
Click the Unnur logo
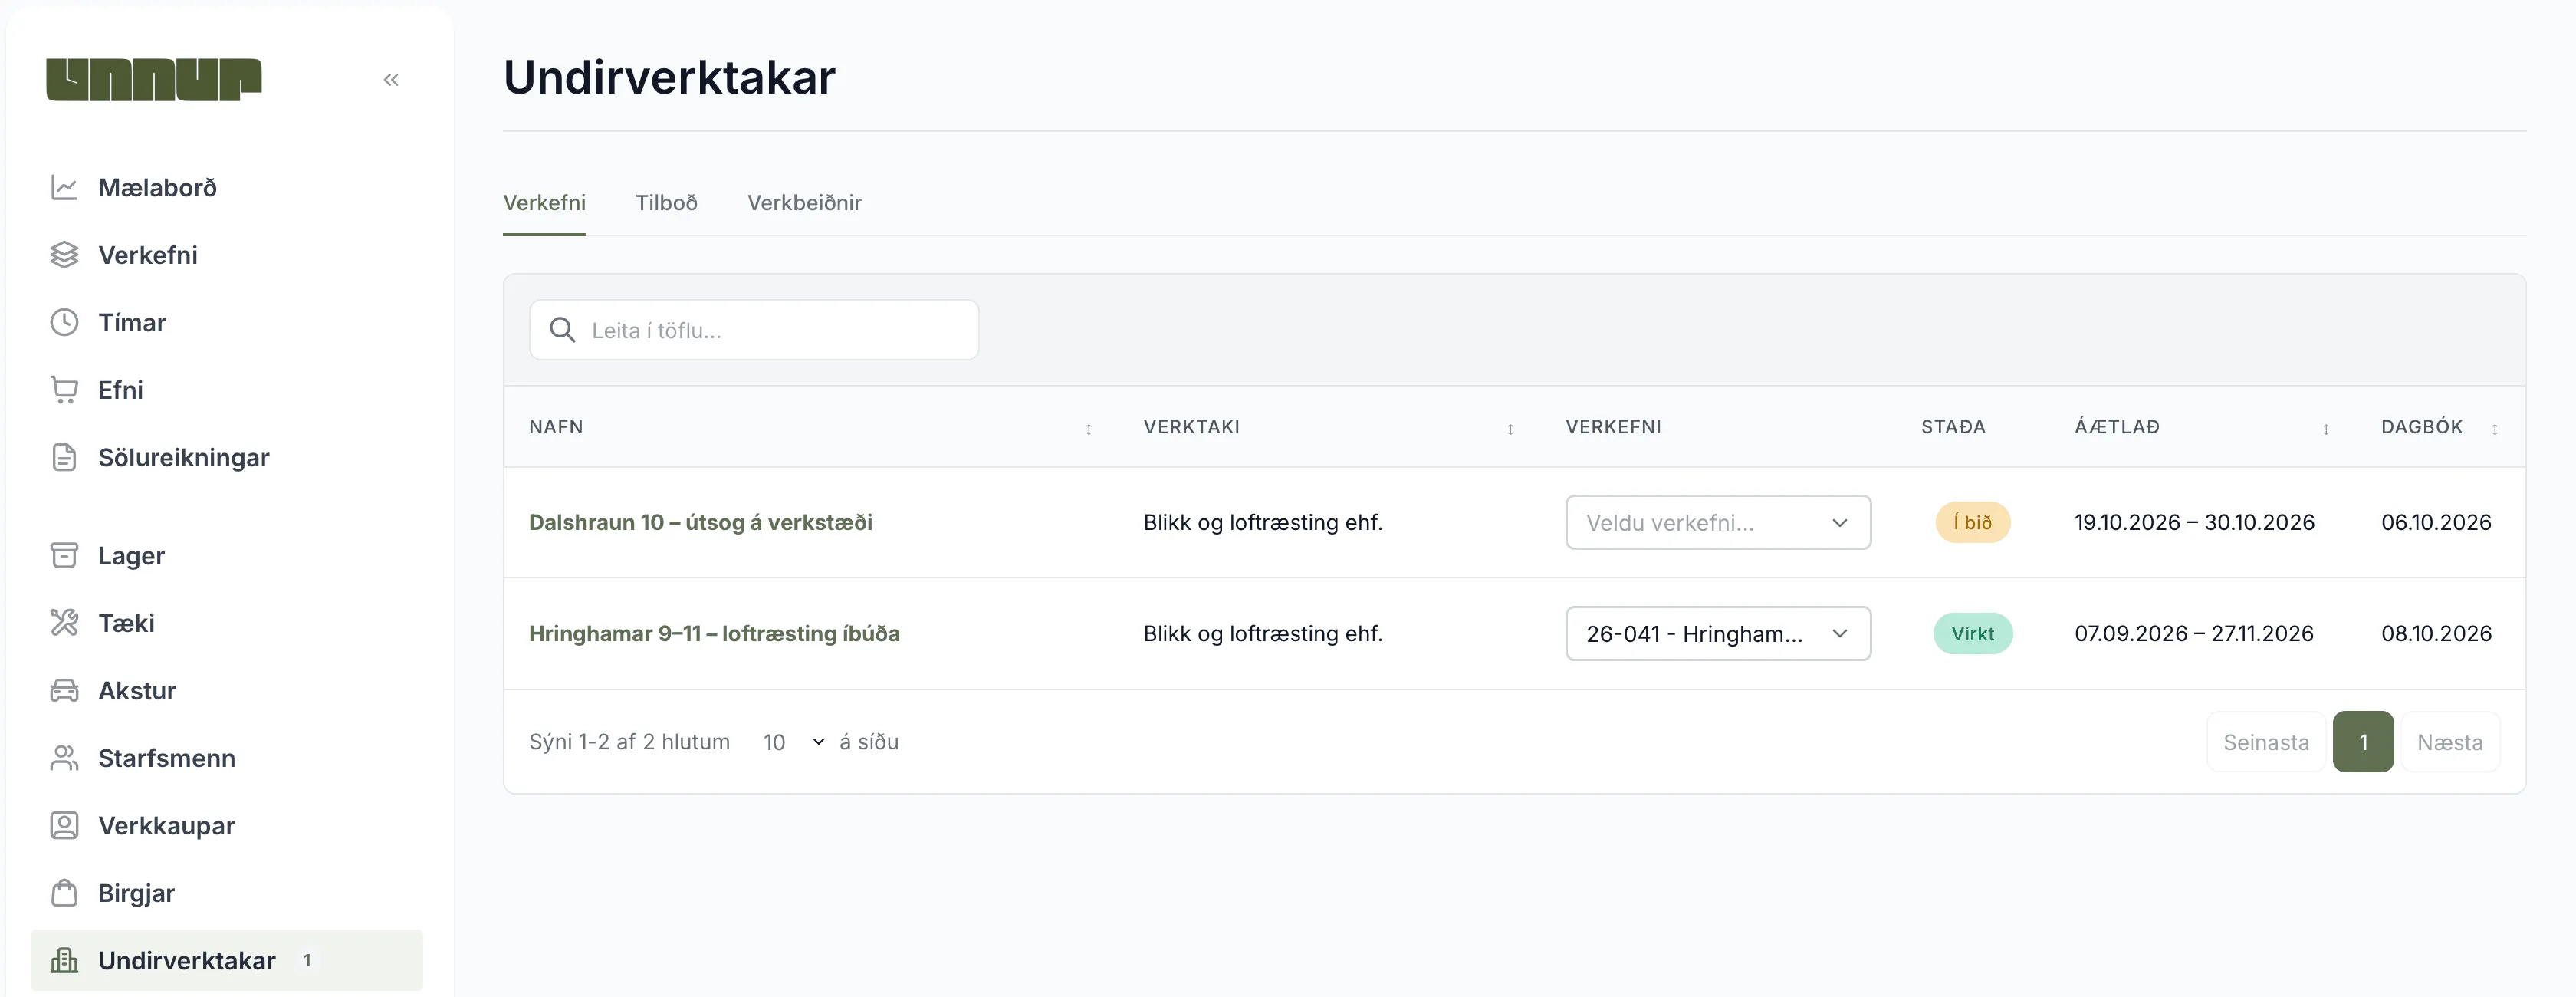pyautogui.click(x=154, y=79)
